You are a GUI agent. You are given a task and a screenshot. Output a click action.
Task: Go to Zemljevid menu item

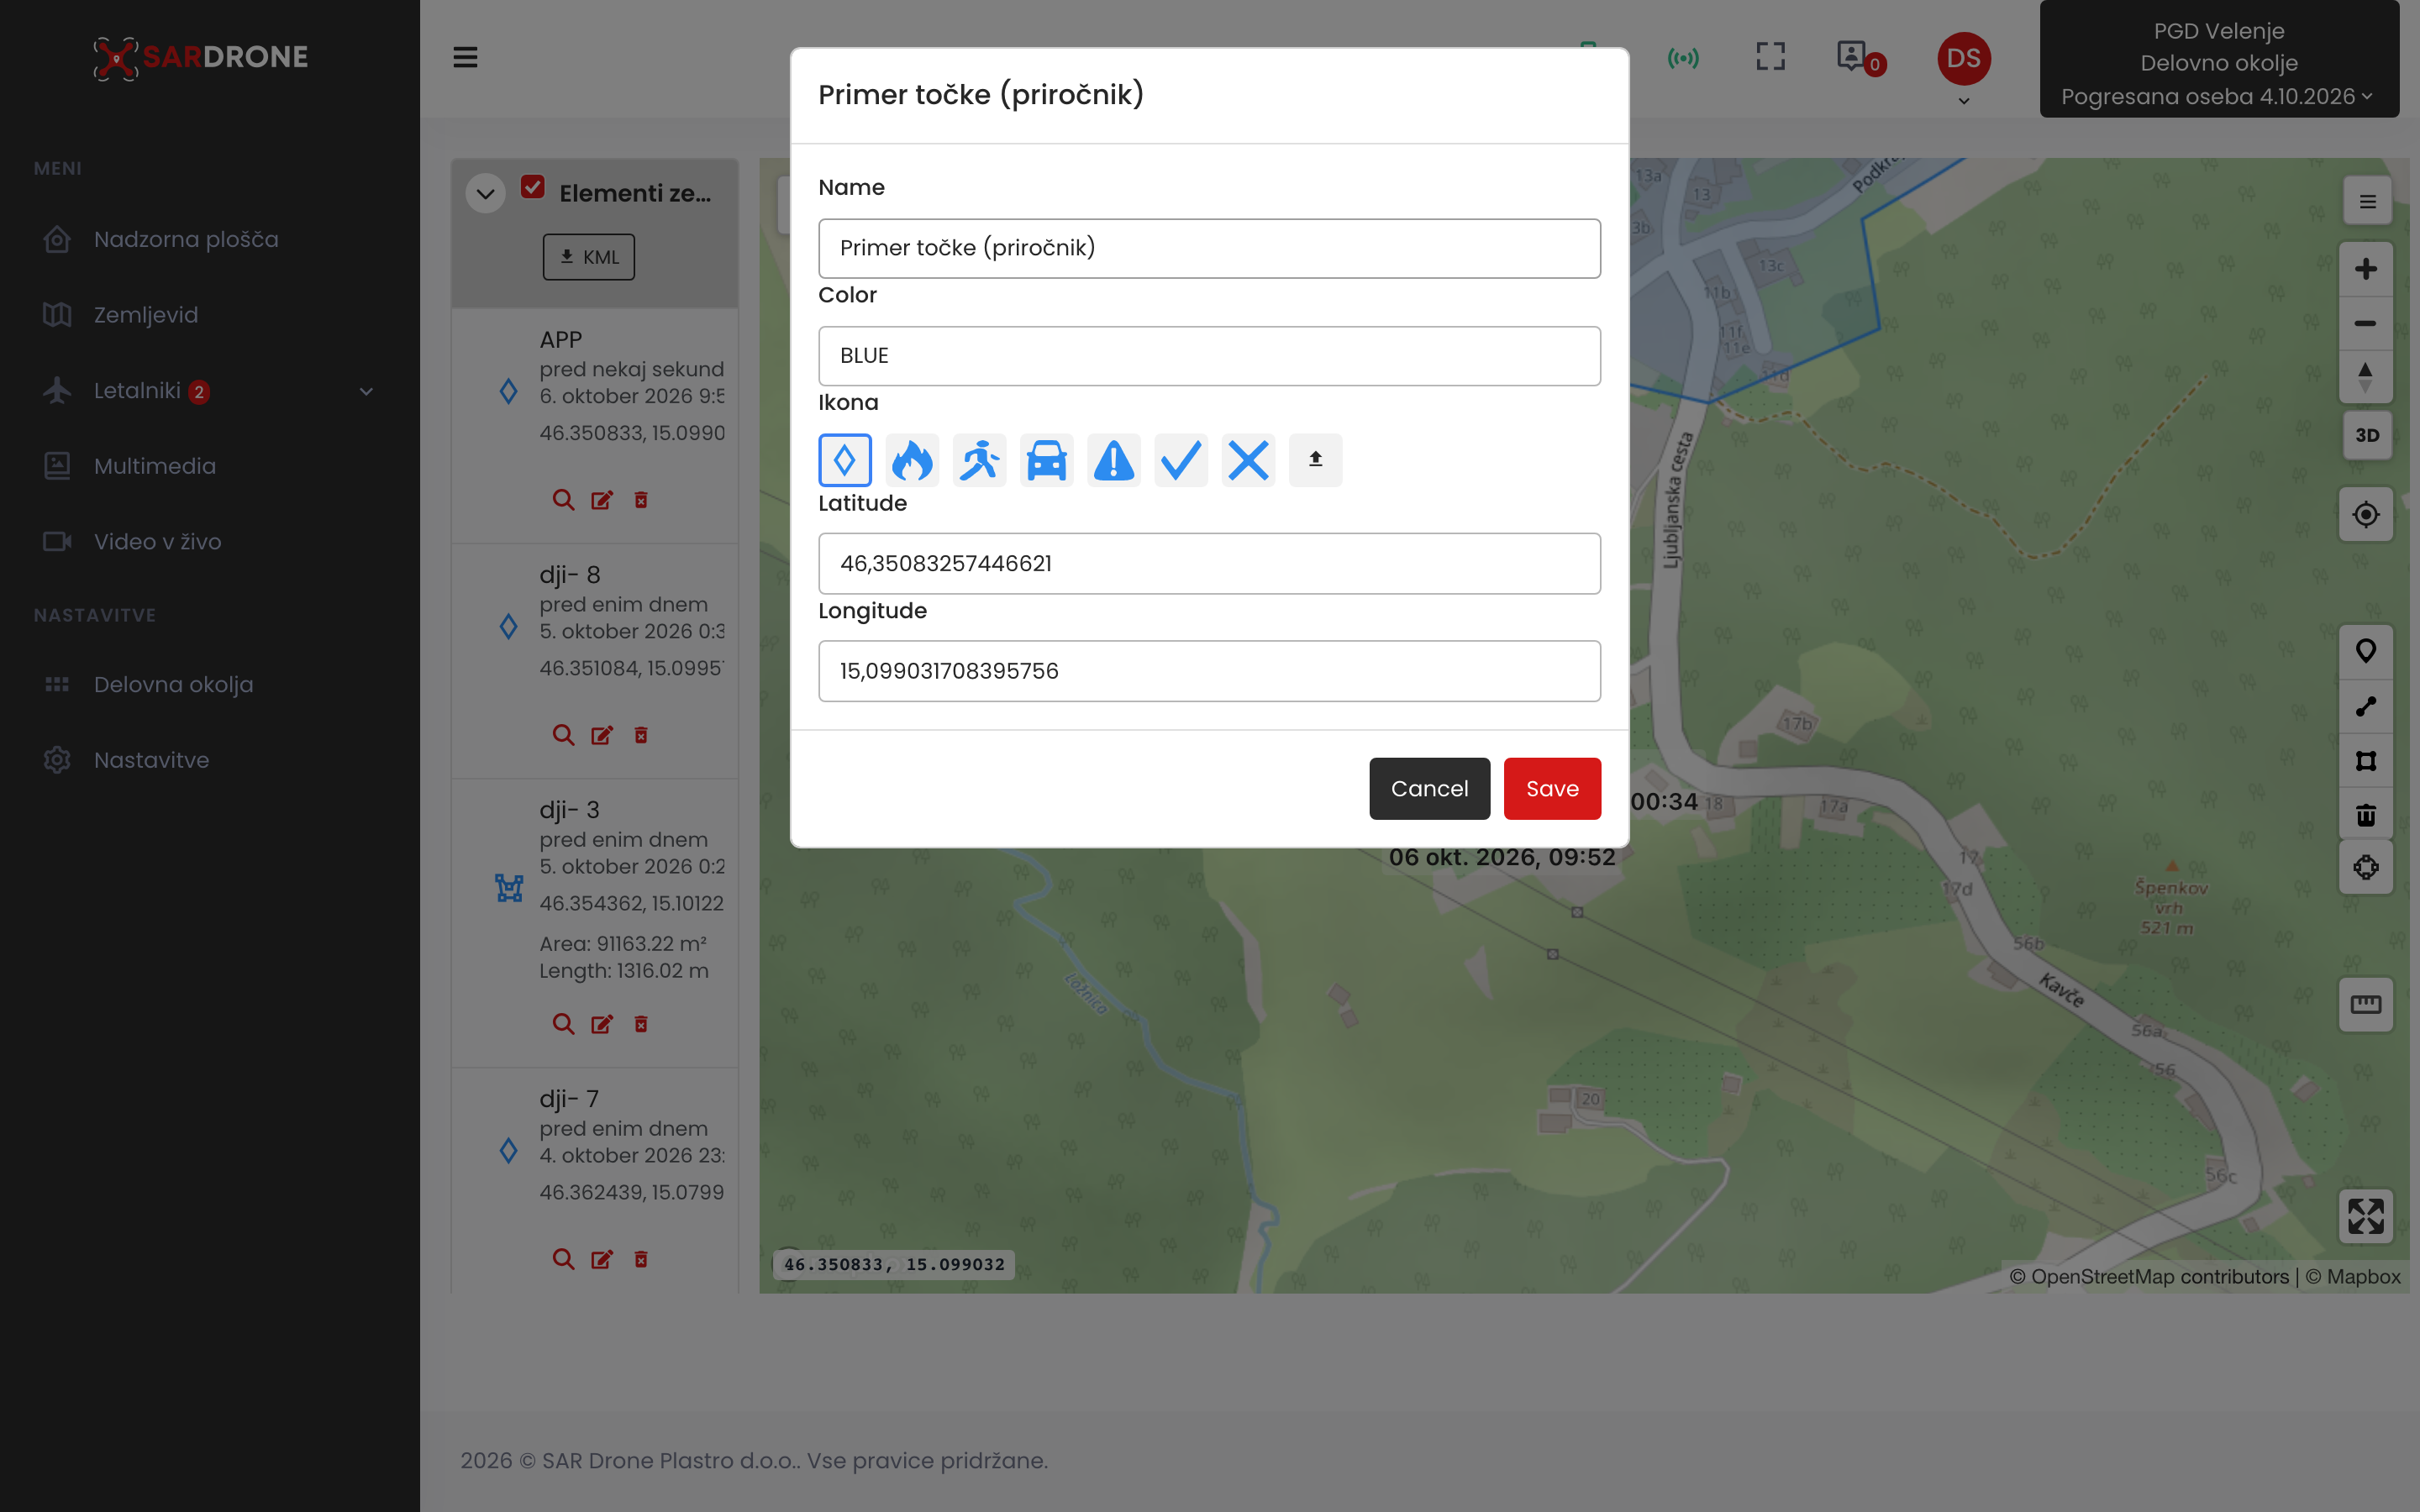click(146, 314)
